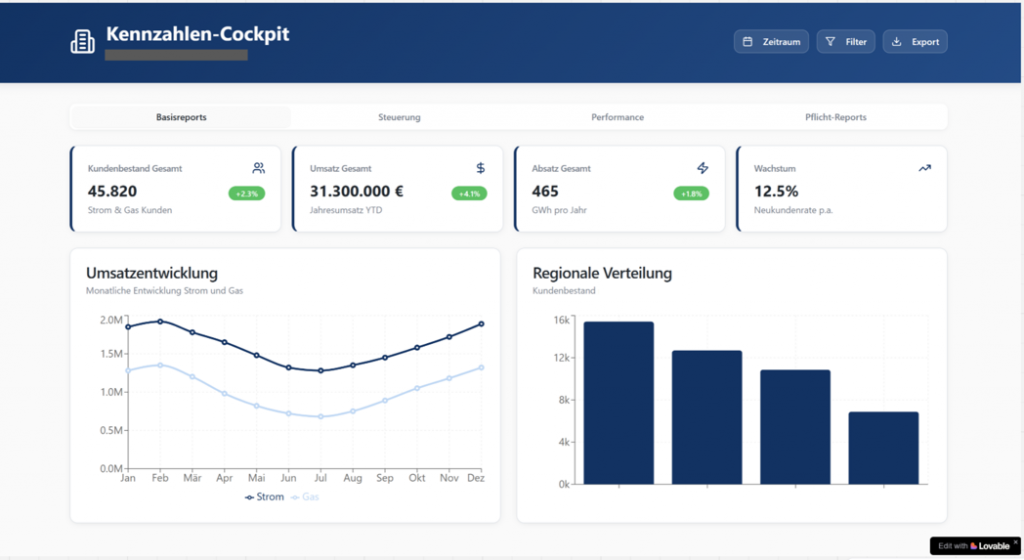1024x560 pixels.
Task: Open the Zeitraum date range picker
Action: (771, 42)
